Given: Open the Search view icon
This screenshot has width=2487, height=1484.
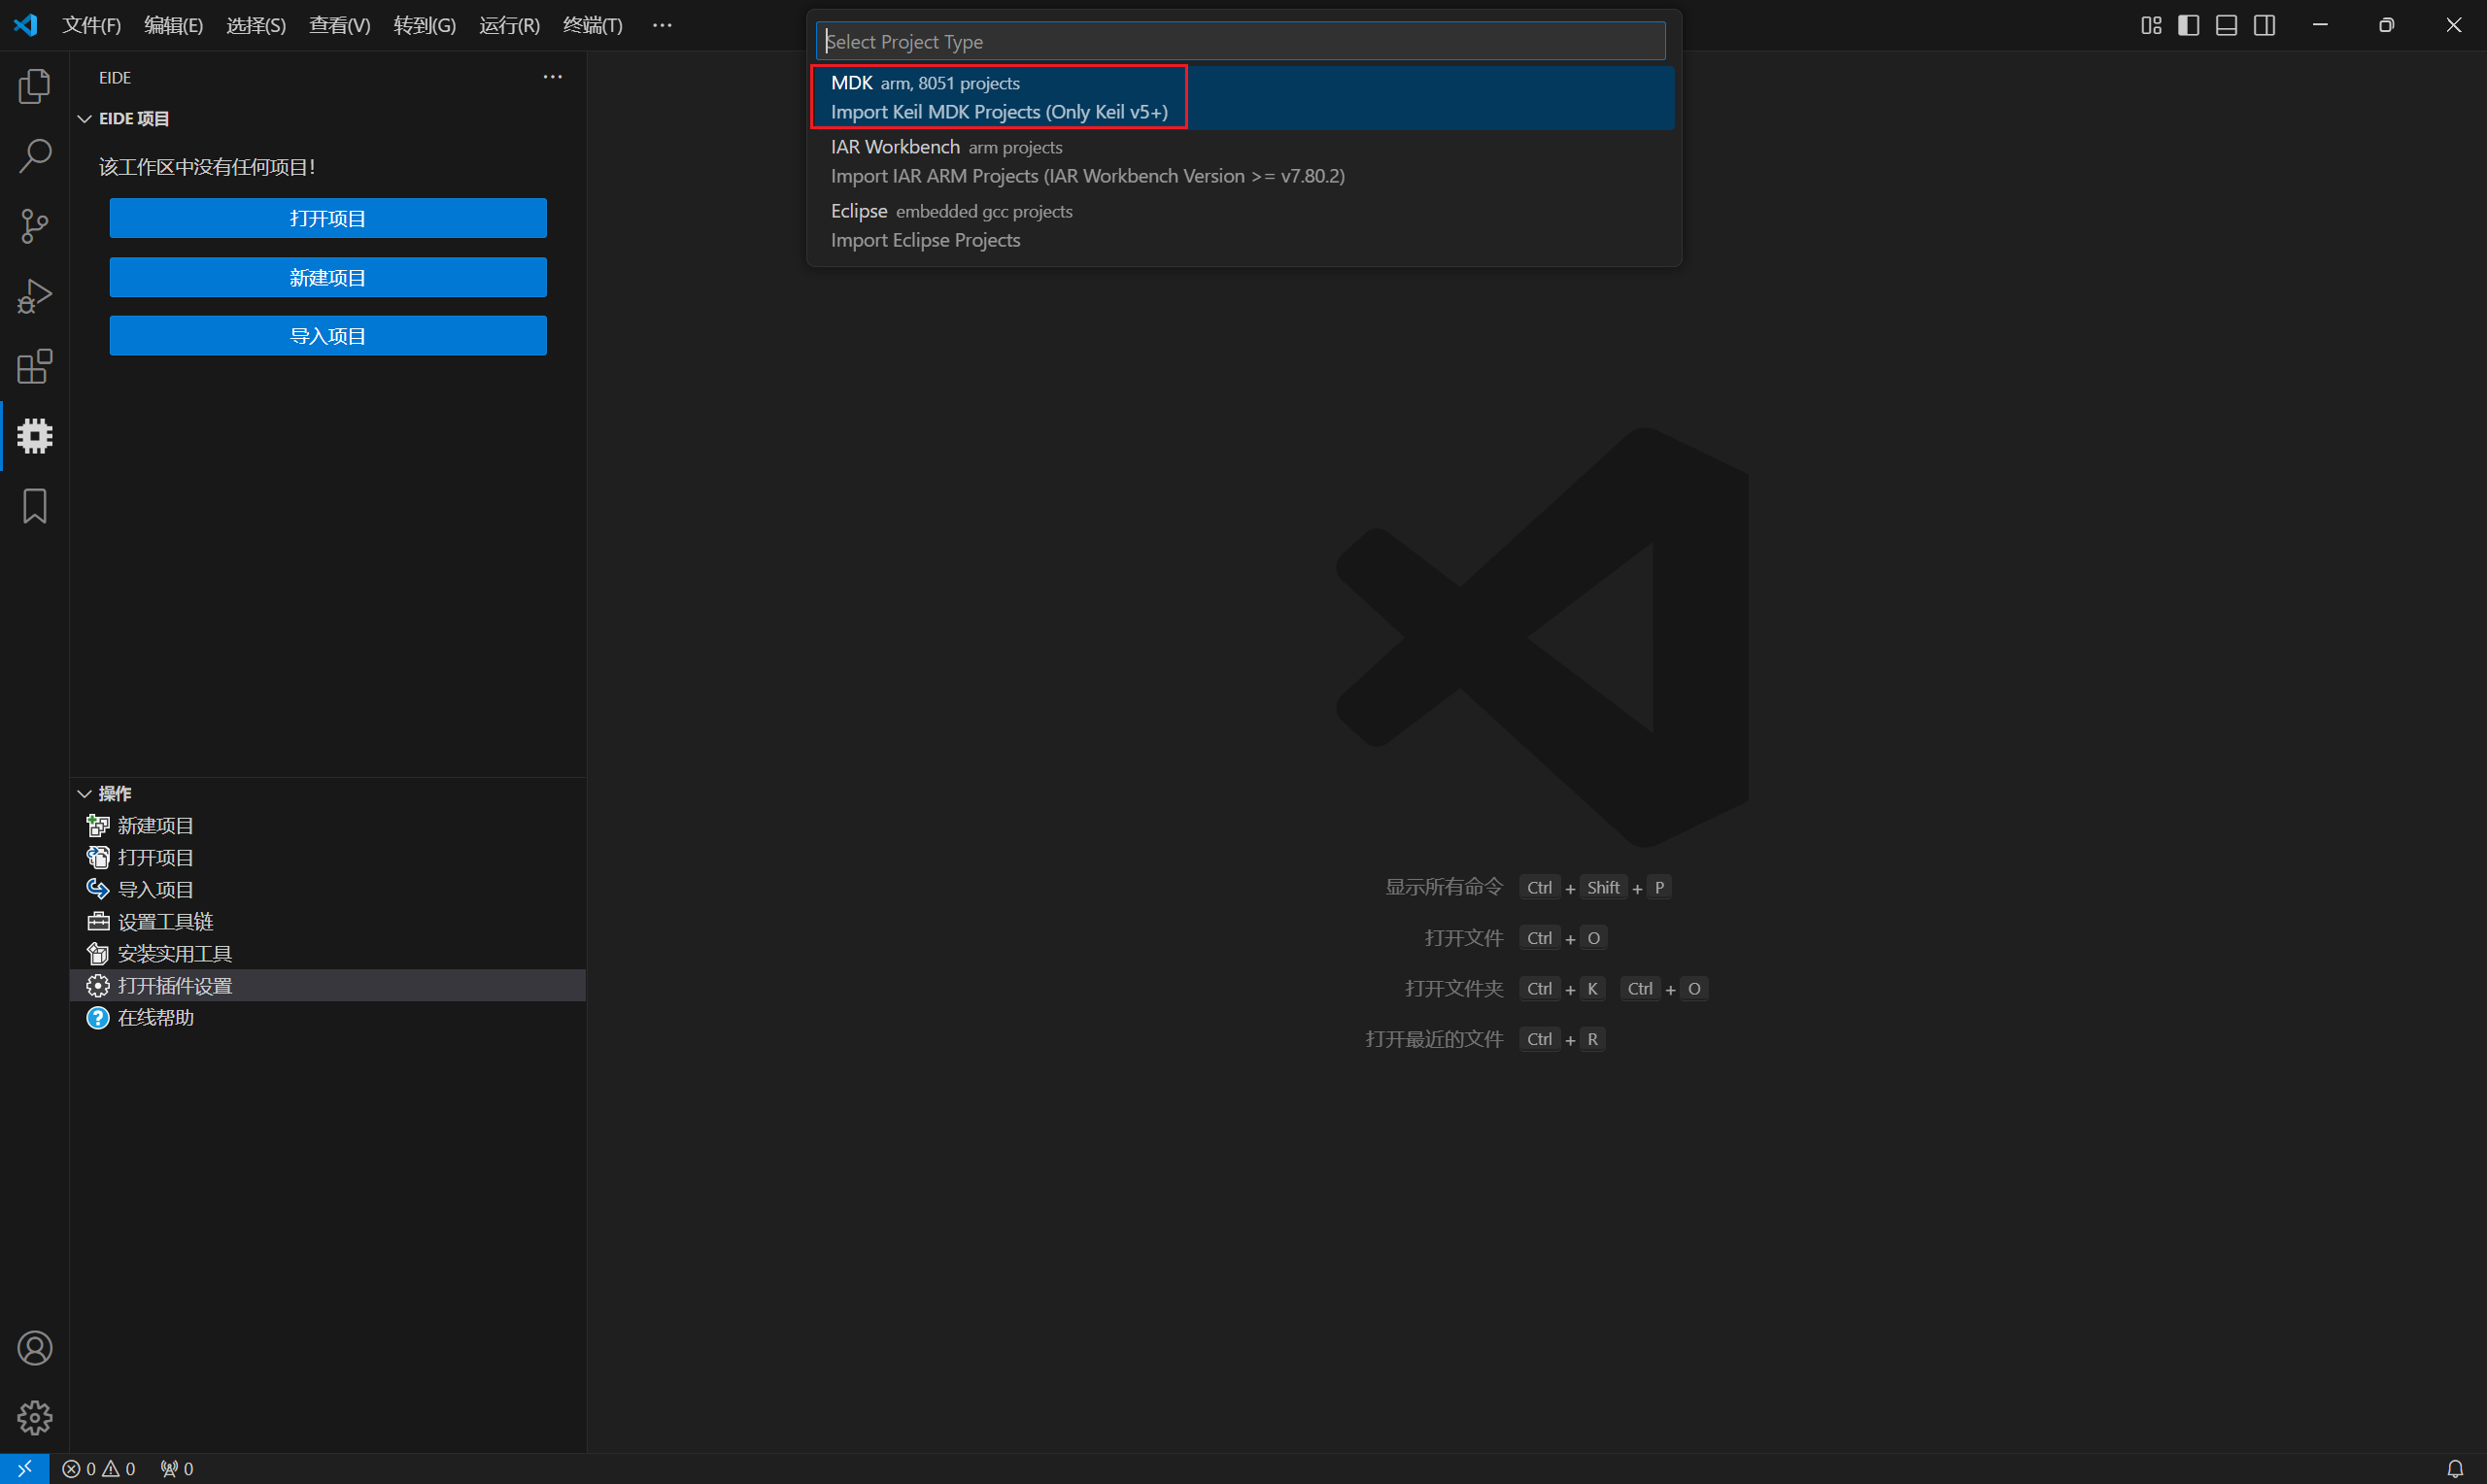Looking at the screenshot, I should pyautogui.click(x=34, y=156).
